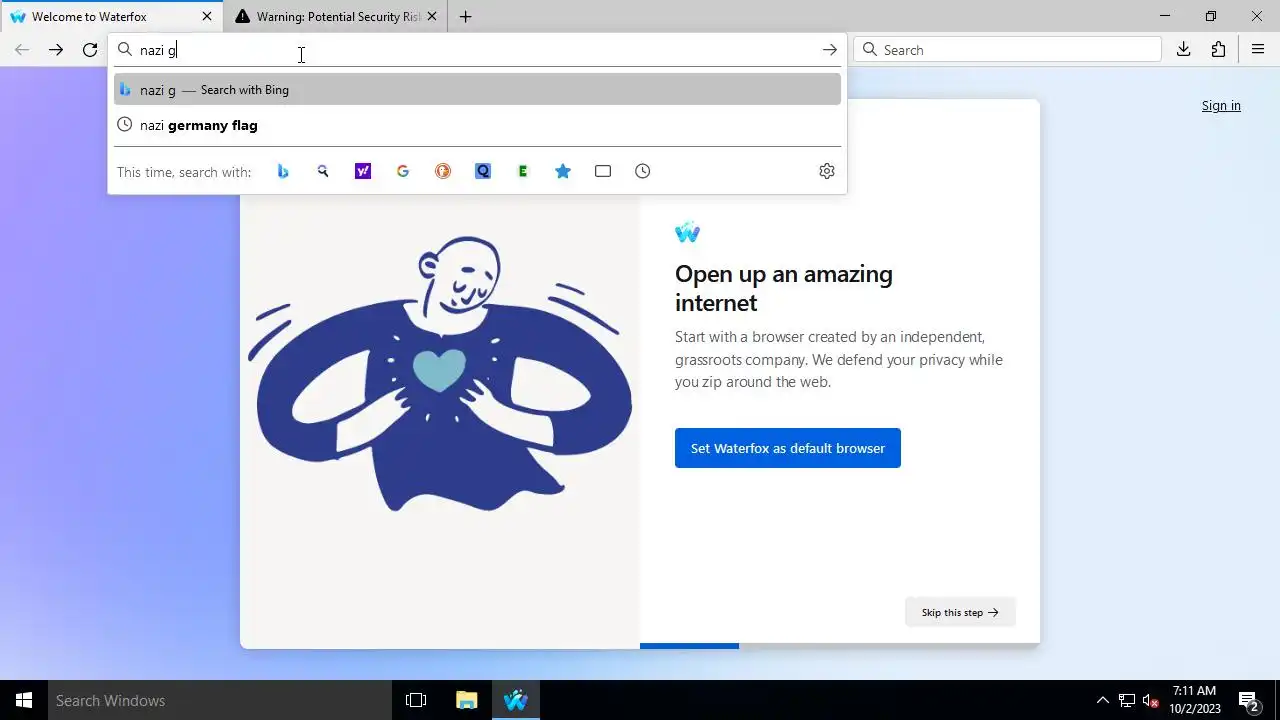Open File Explorer from taskbar
Image resolution: width=1280 pixels, height=720 pixels.
pyautogui.click(x=466, y=700)
